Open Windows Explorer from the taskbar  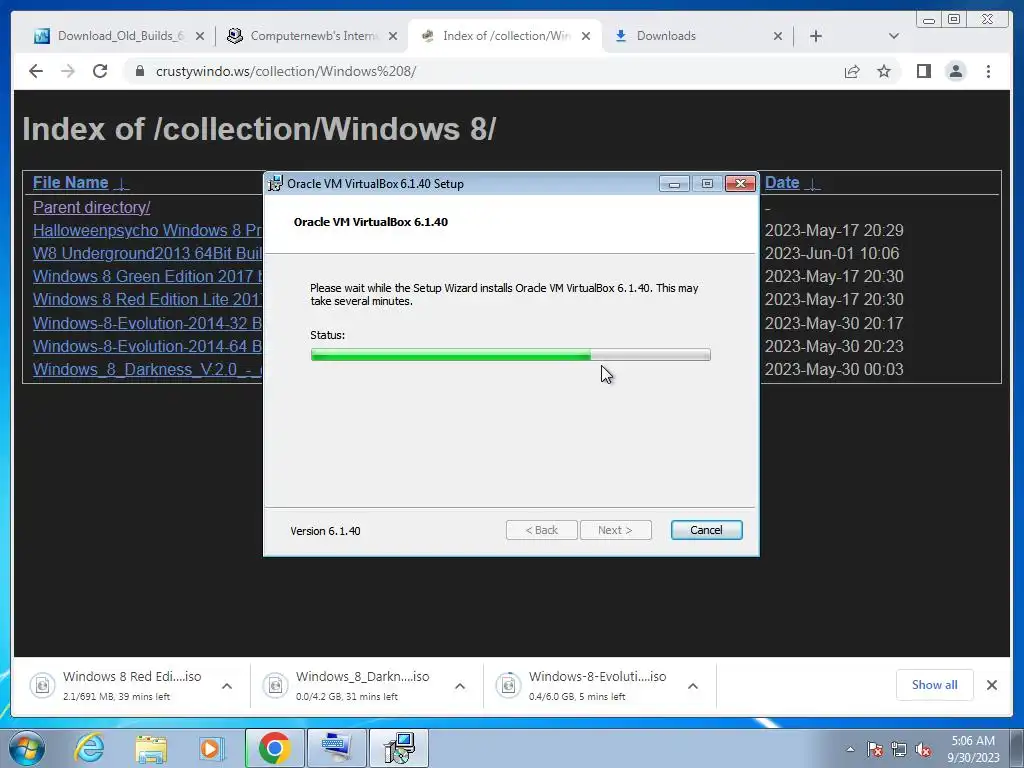tap(151, 748)
